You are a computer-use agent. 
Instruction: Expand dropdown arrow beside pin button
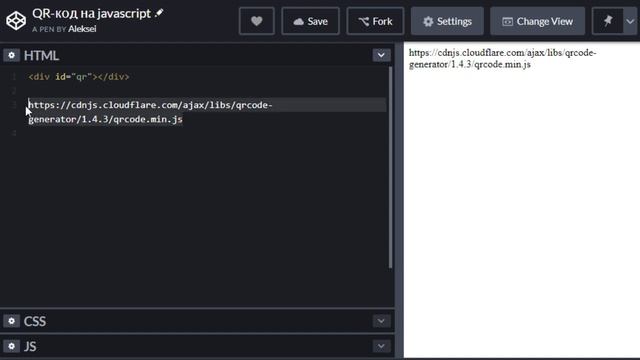coord(630,21)
